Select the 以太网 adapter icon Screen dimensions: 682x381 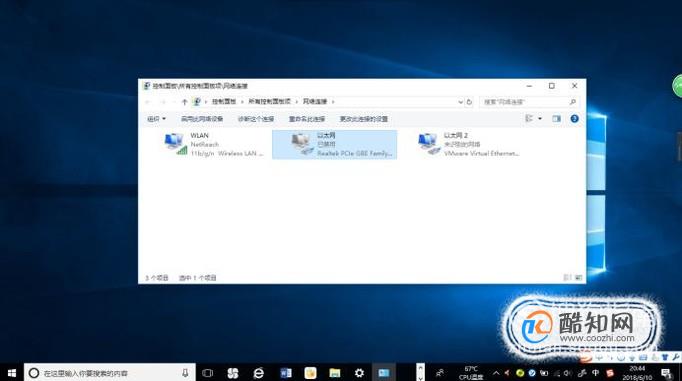(302, 144)
